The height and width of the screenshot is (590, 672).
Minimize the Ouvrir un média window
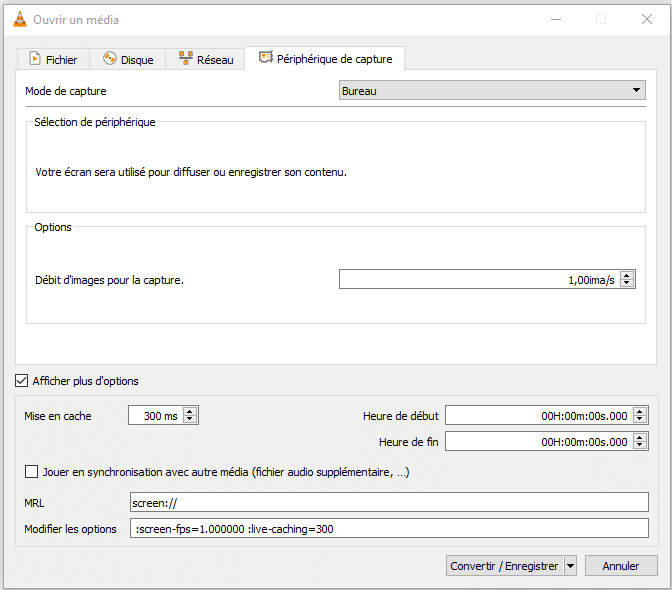pyautogui.click(x=555, y=19)
